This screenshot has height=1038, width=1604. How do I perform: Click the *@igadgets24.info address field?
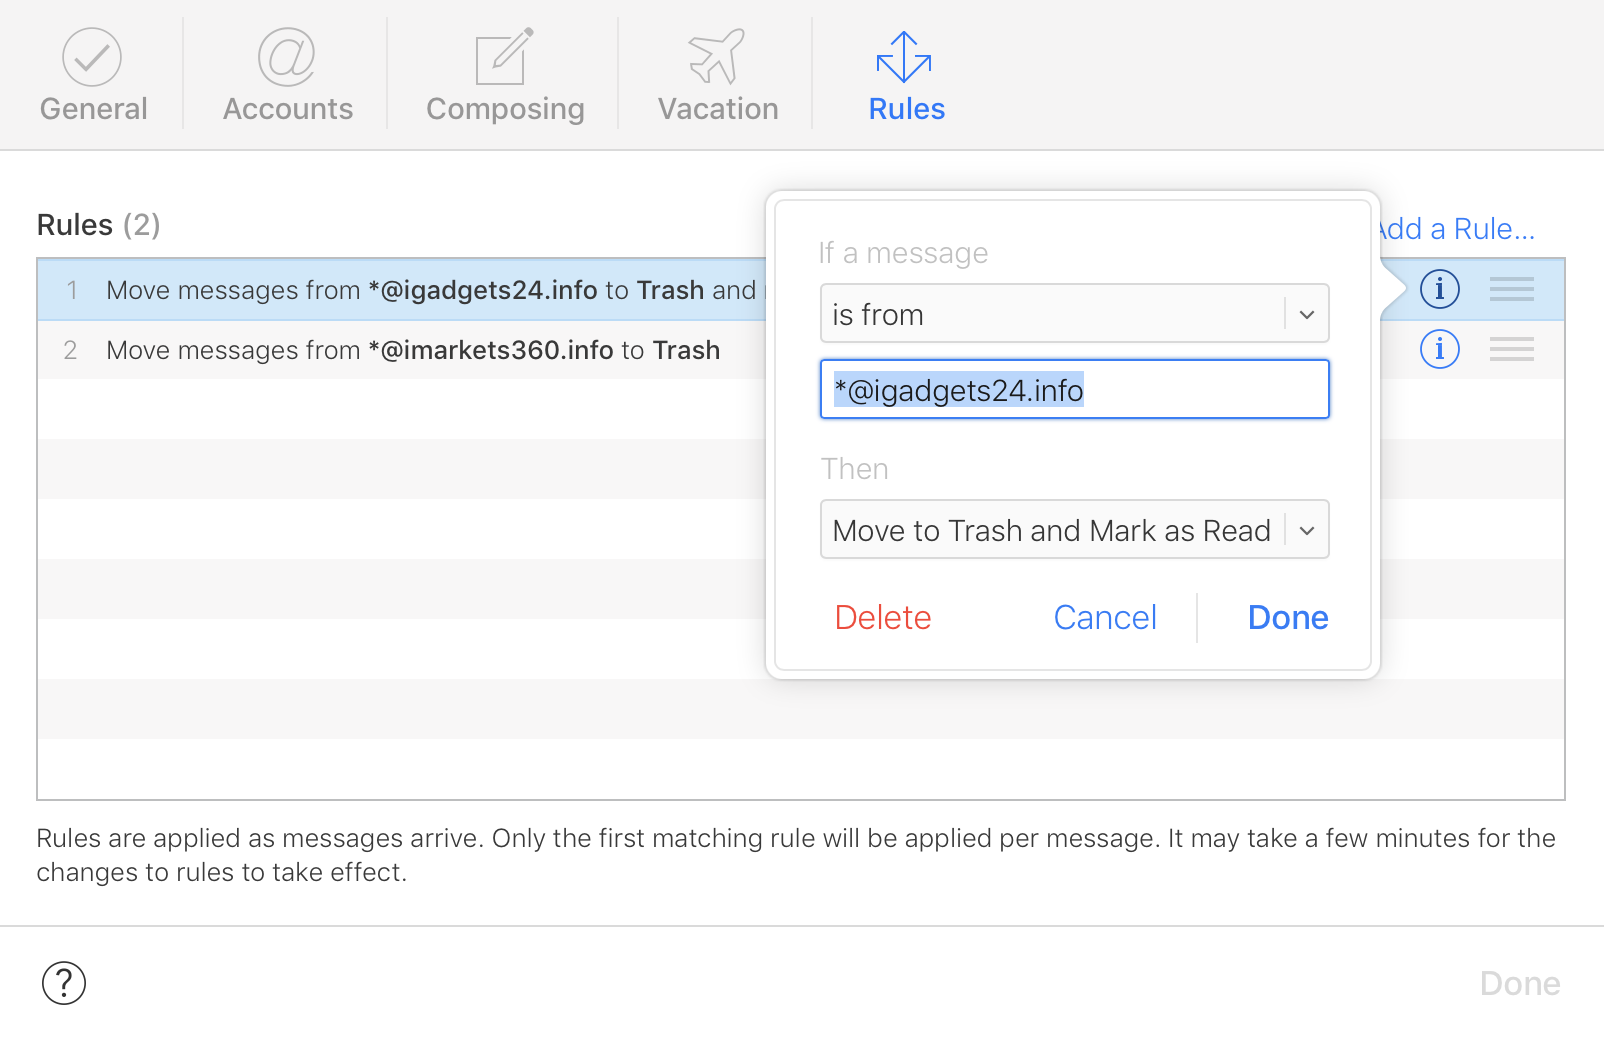coord(1074,390)
